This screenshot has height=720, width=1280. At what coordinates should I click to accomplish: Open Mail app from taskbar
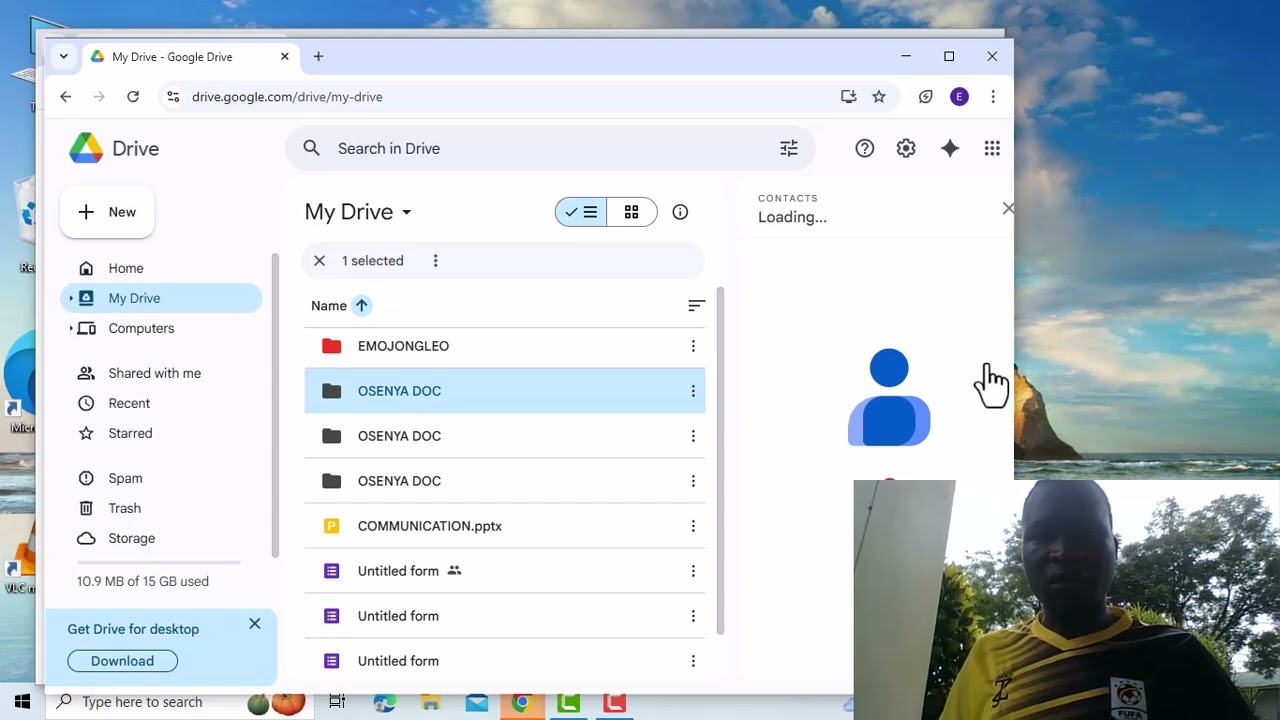tap(476, 703)
